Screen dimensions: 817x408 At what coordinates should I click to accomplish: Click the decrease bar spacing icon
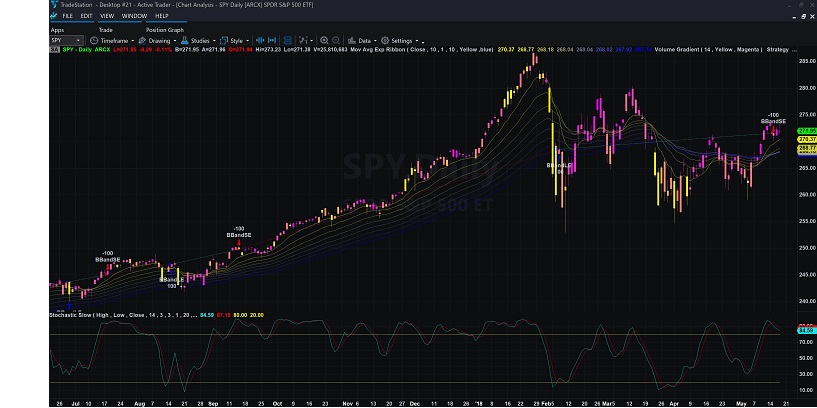261,41
